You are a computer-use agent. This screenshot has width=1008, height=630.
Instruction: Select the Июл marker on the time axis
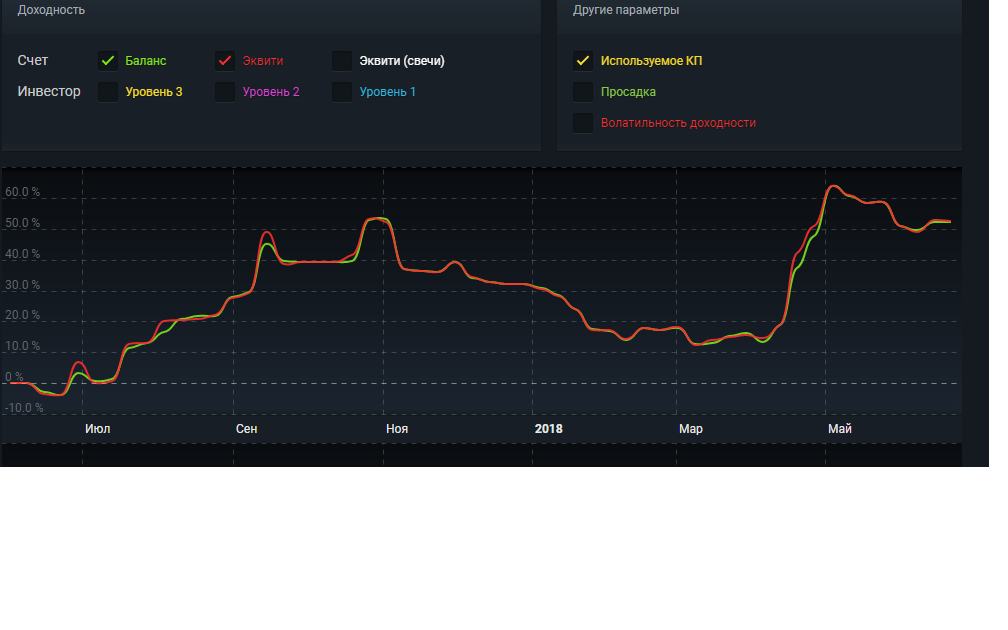[98, 429]
